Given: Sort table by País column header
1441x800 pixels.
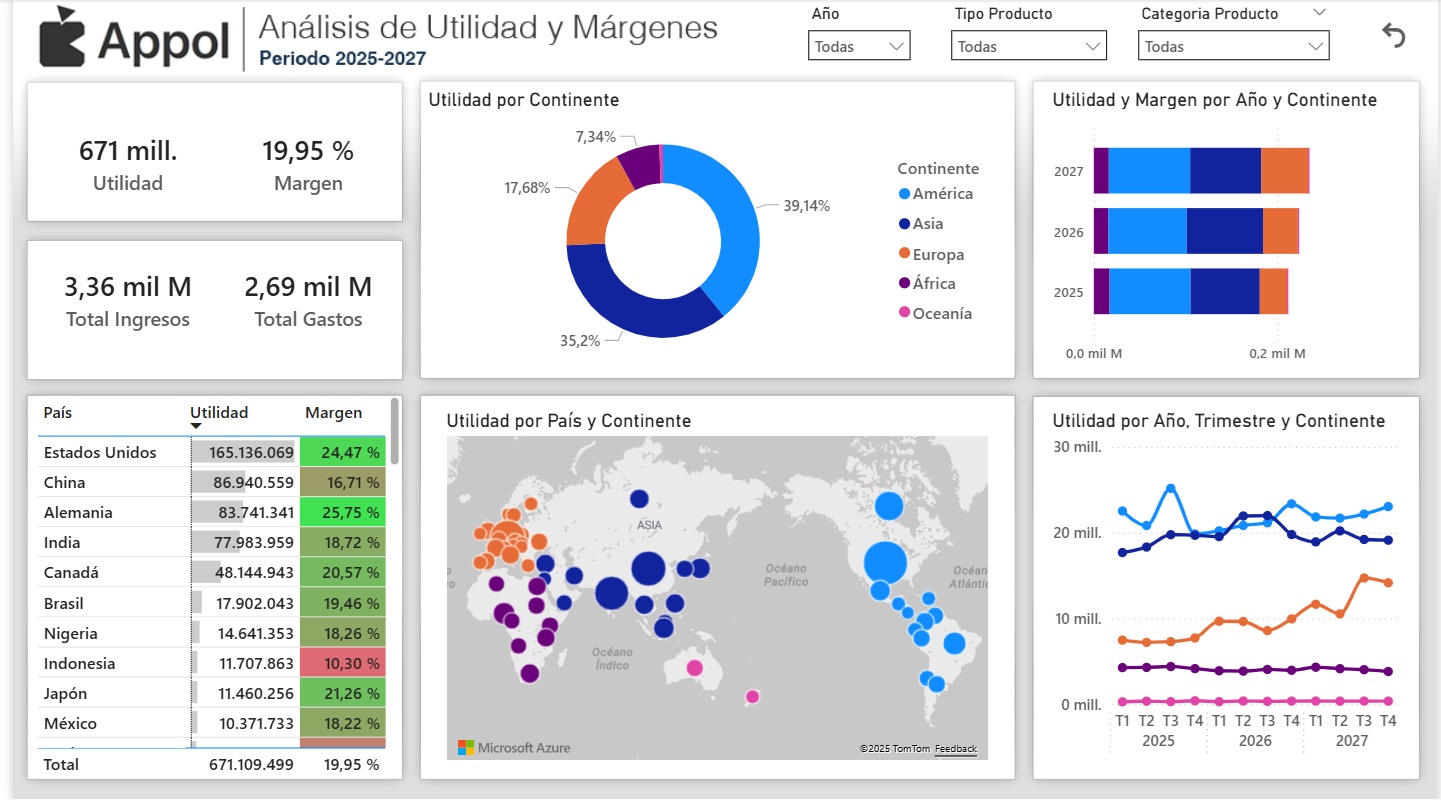Looking at the screenshot, I should 58,412.
